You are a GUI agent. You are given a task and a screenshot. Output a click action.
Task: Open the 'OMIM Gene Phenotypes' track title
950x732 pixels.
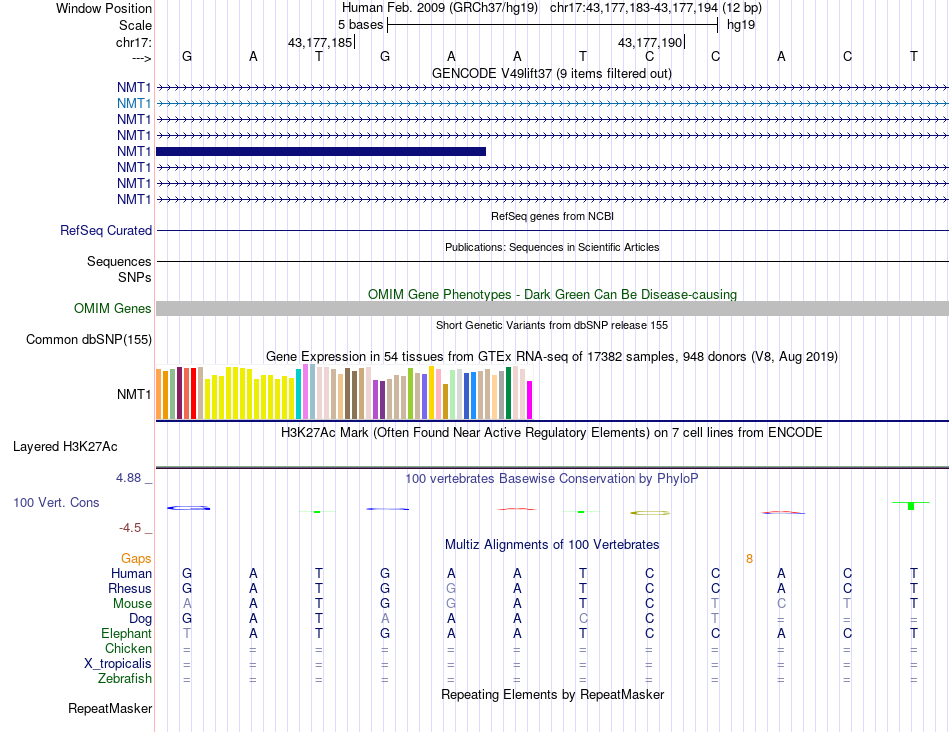click(x=552, y=294)
